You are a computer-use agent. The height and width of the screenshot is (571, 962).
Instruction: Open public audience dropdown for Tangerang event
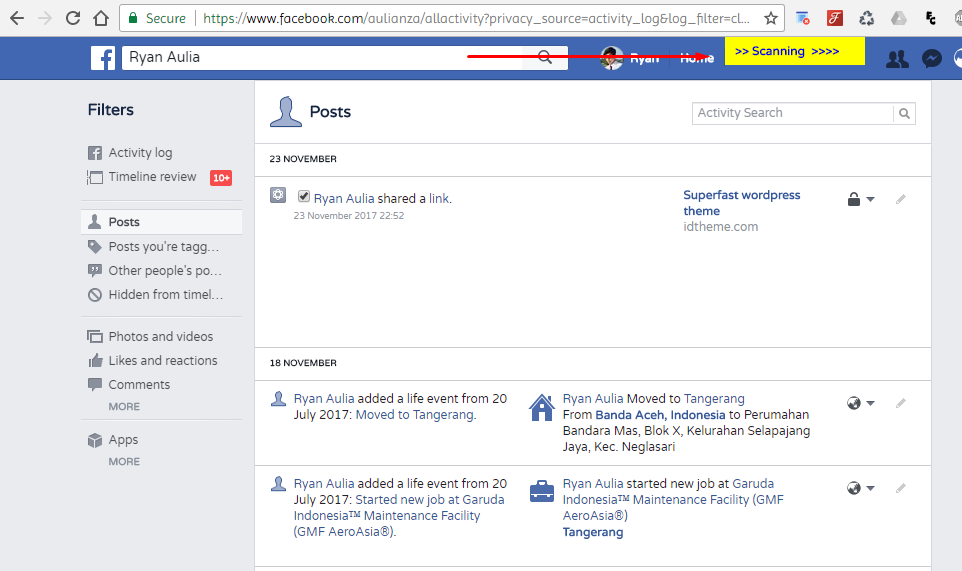(861, 404)
